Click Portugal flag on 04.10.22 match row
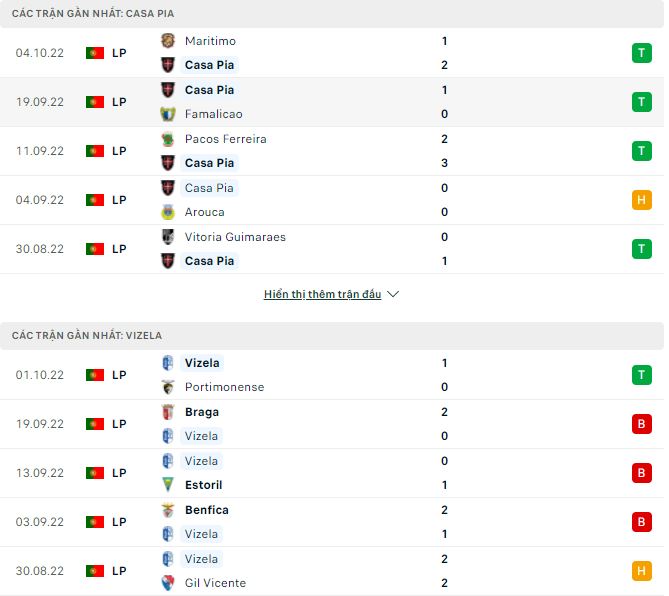 (x=95, y=53)
